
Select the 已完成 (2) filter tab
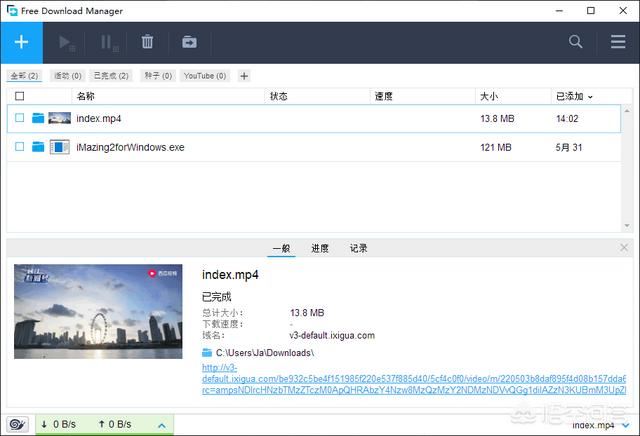pyautogui.click(x=111, y=76)
